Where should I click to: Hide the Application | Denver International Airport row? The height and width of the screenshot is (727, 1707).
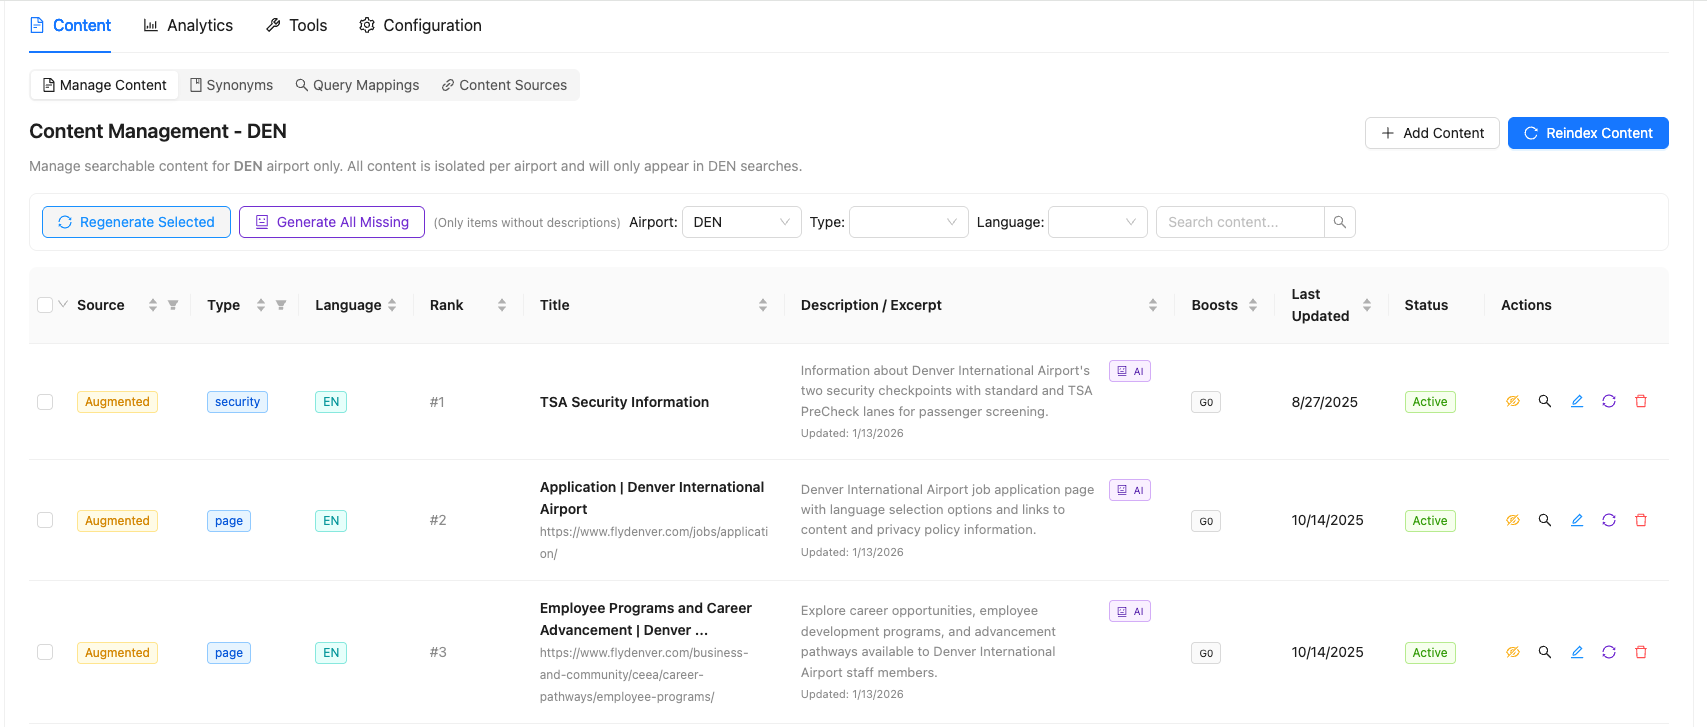point(1512,520)
